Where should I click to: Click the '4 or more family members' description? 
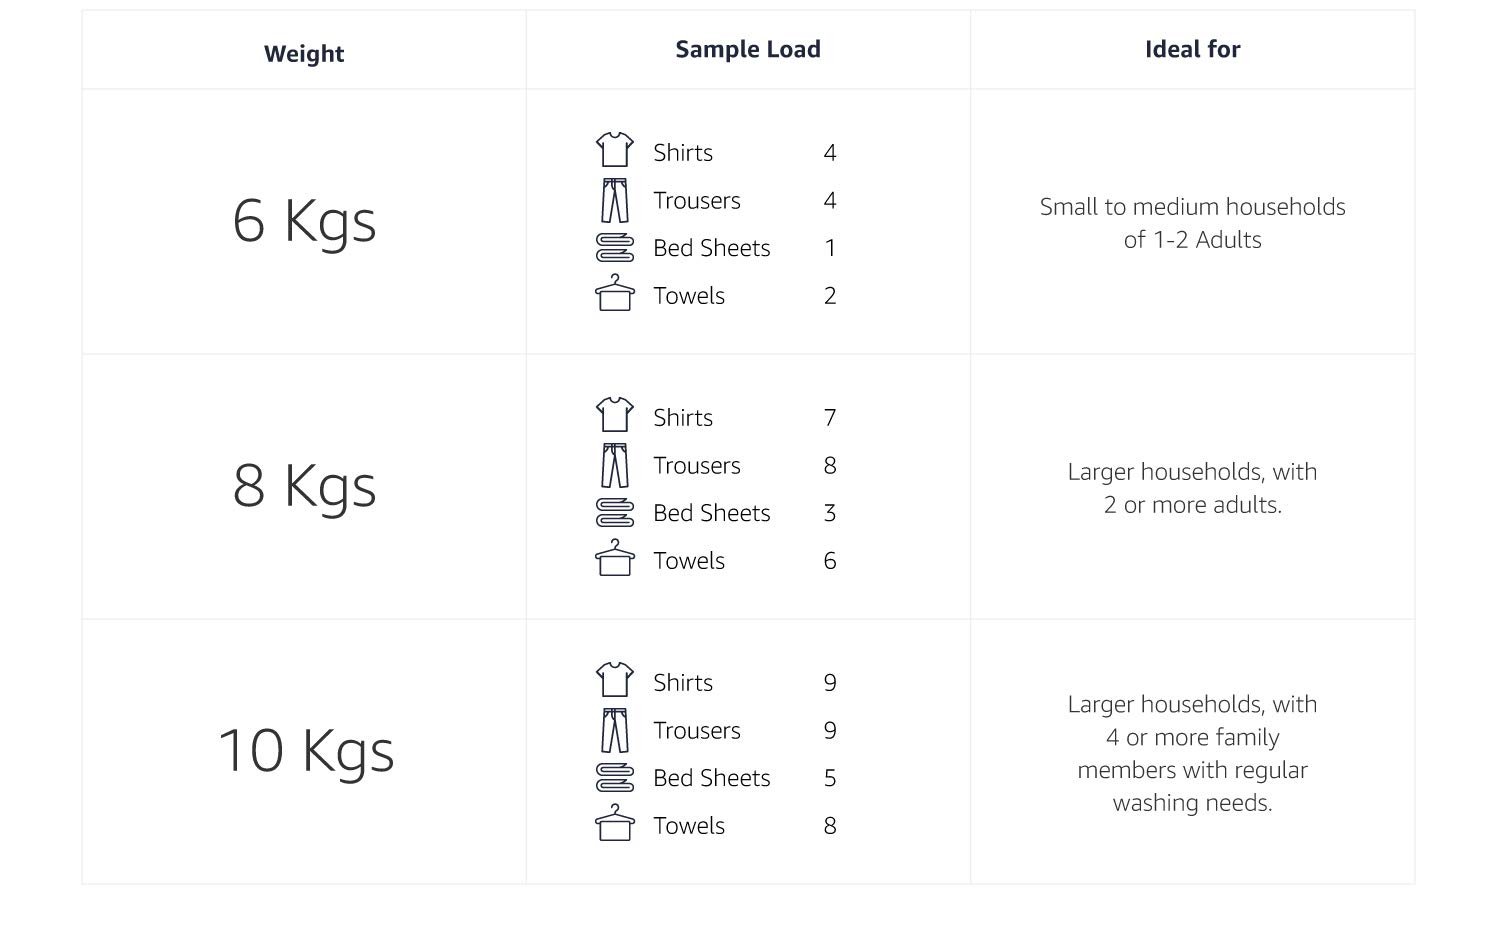(x=1192, y=753)
